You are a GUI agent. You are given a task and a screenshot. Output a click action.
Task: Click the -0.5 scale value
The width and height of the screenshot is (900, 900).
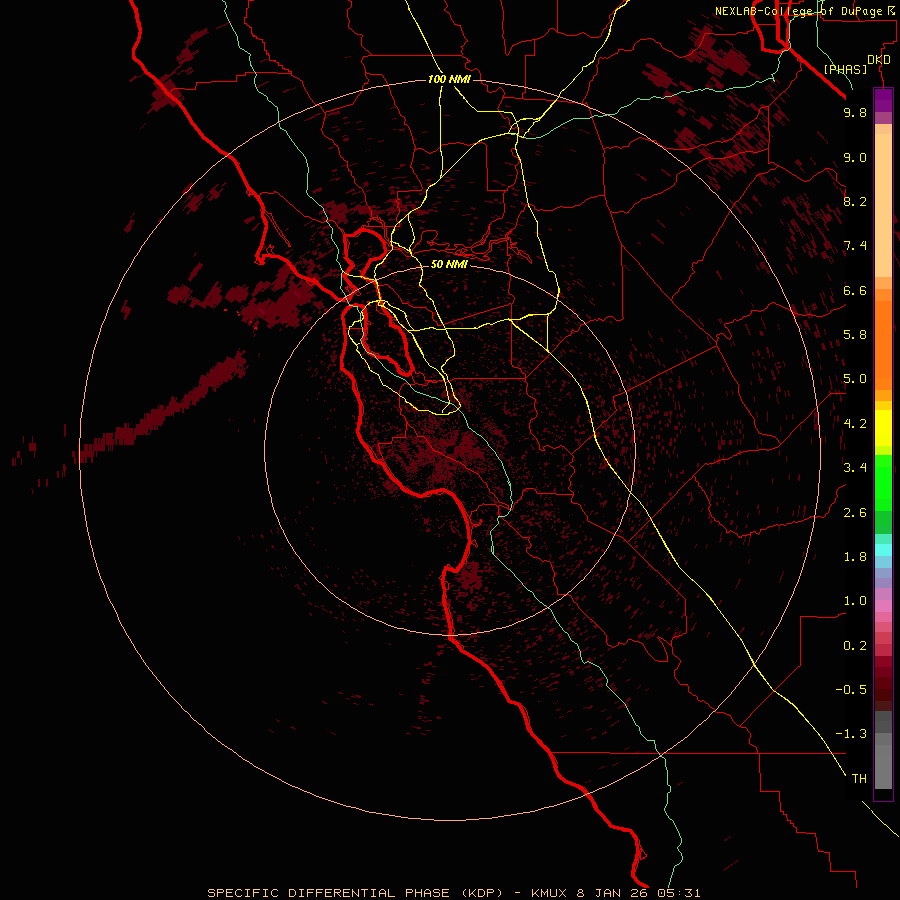click(851, 690)
